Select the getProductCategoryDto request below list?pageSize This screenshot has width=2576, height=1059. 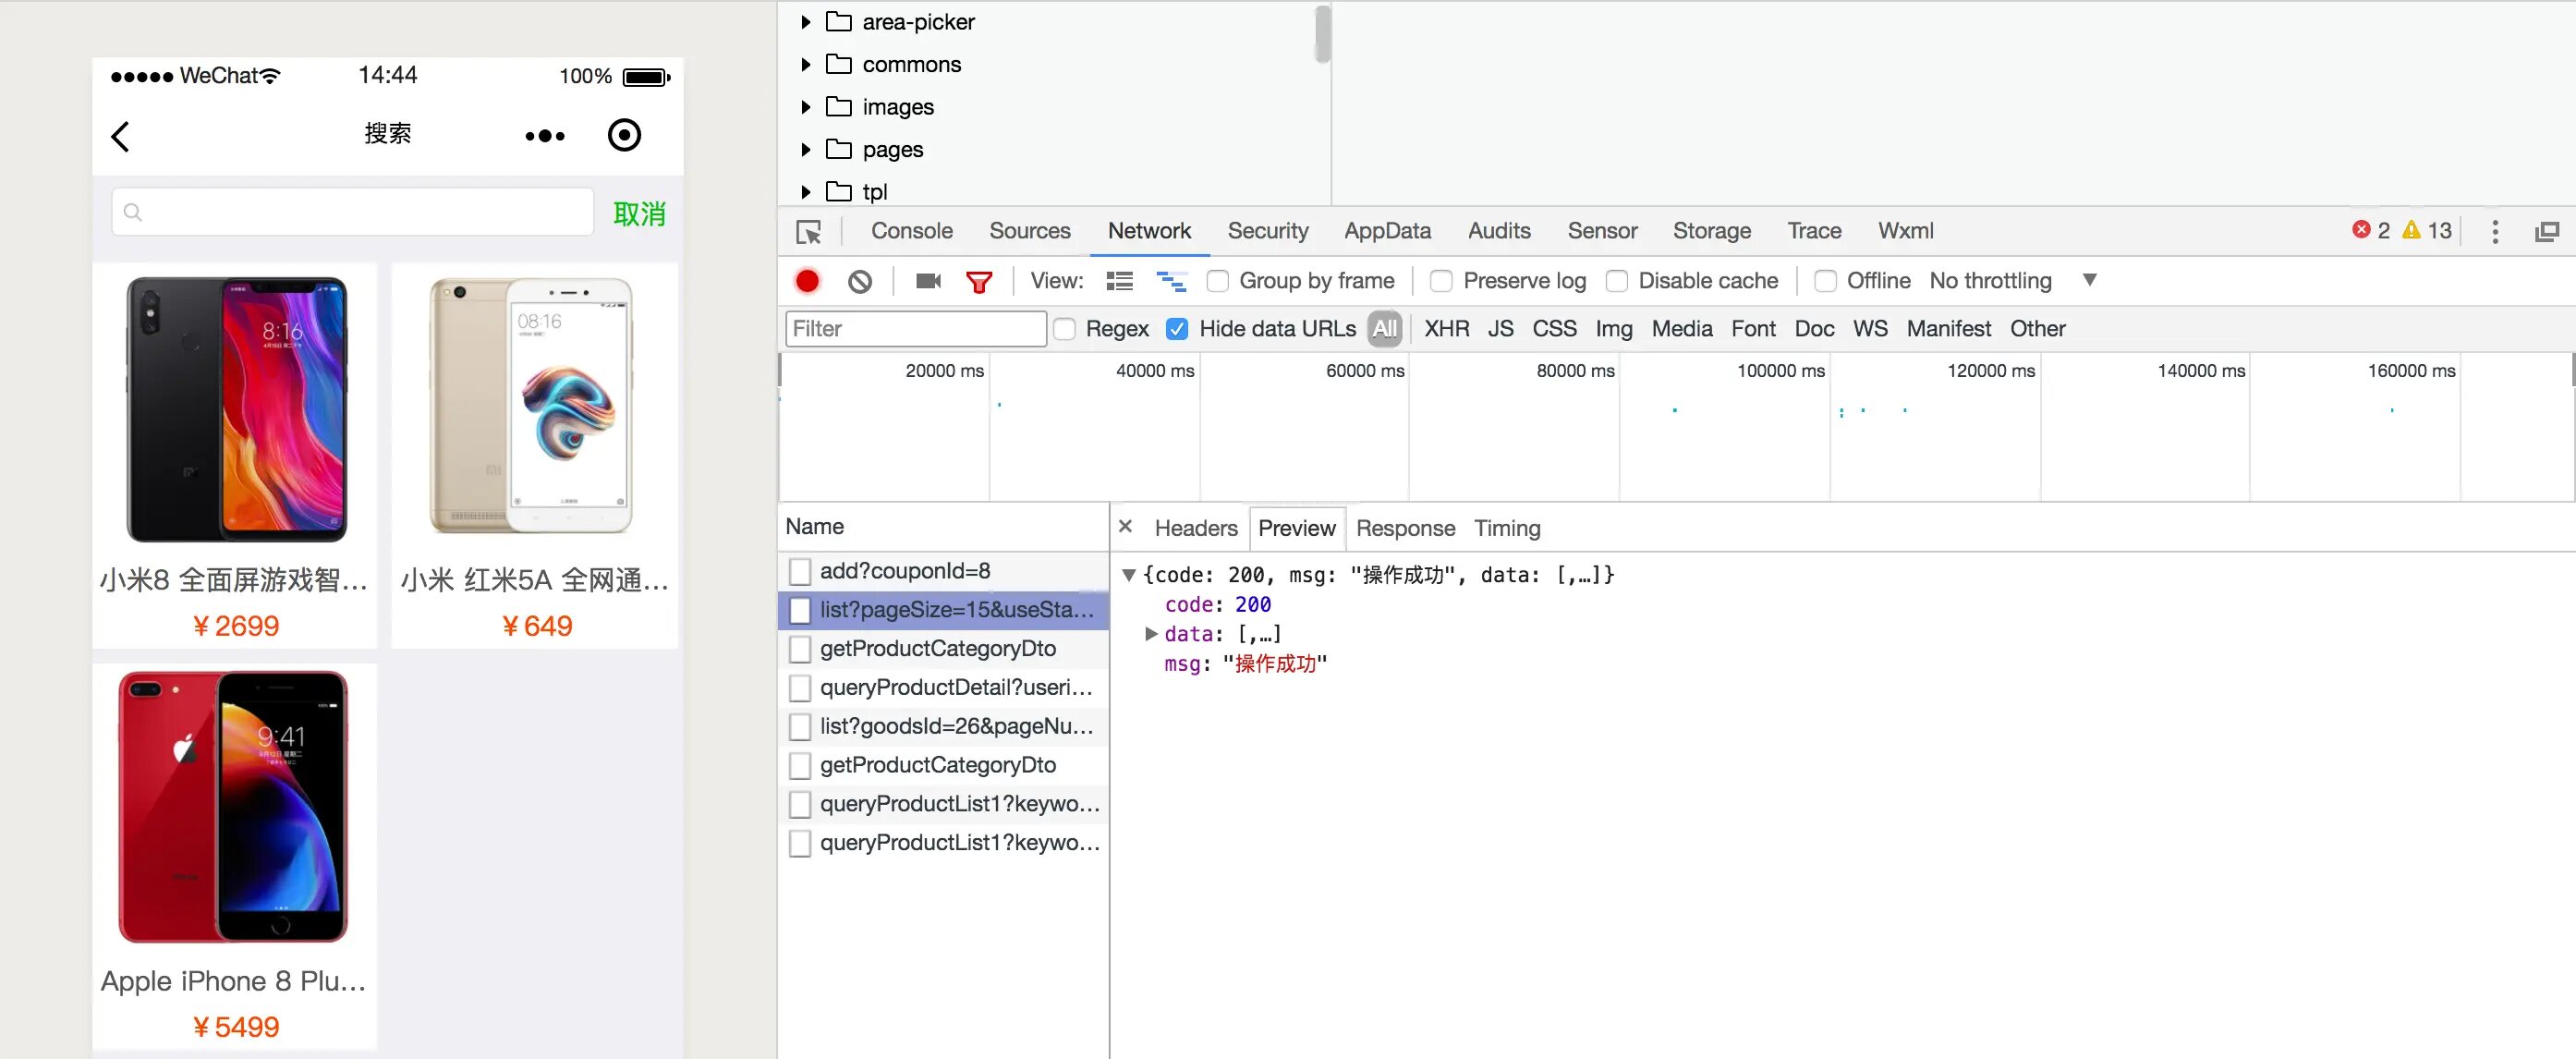943,649
